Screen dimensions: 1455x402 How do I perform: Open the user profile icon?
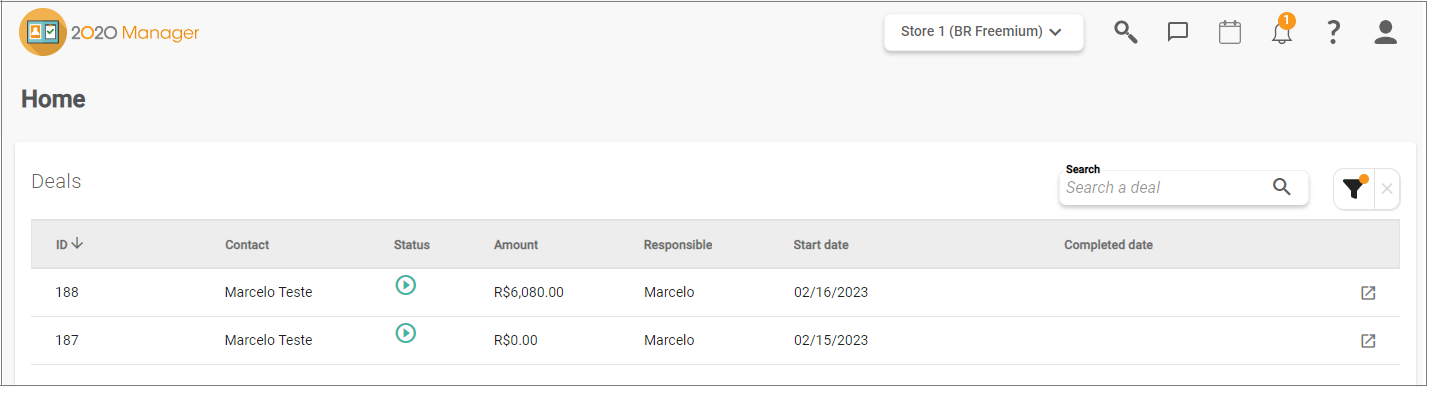(x=1385, y=32)
